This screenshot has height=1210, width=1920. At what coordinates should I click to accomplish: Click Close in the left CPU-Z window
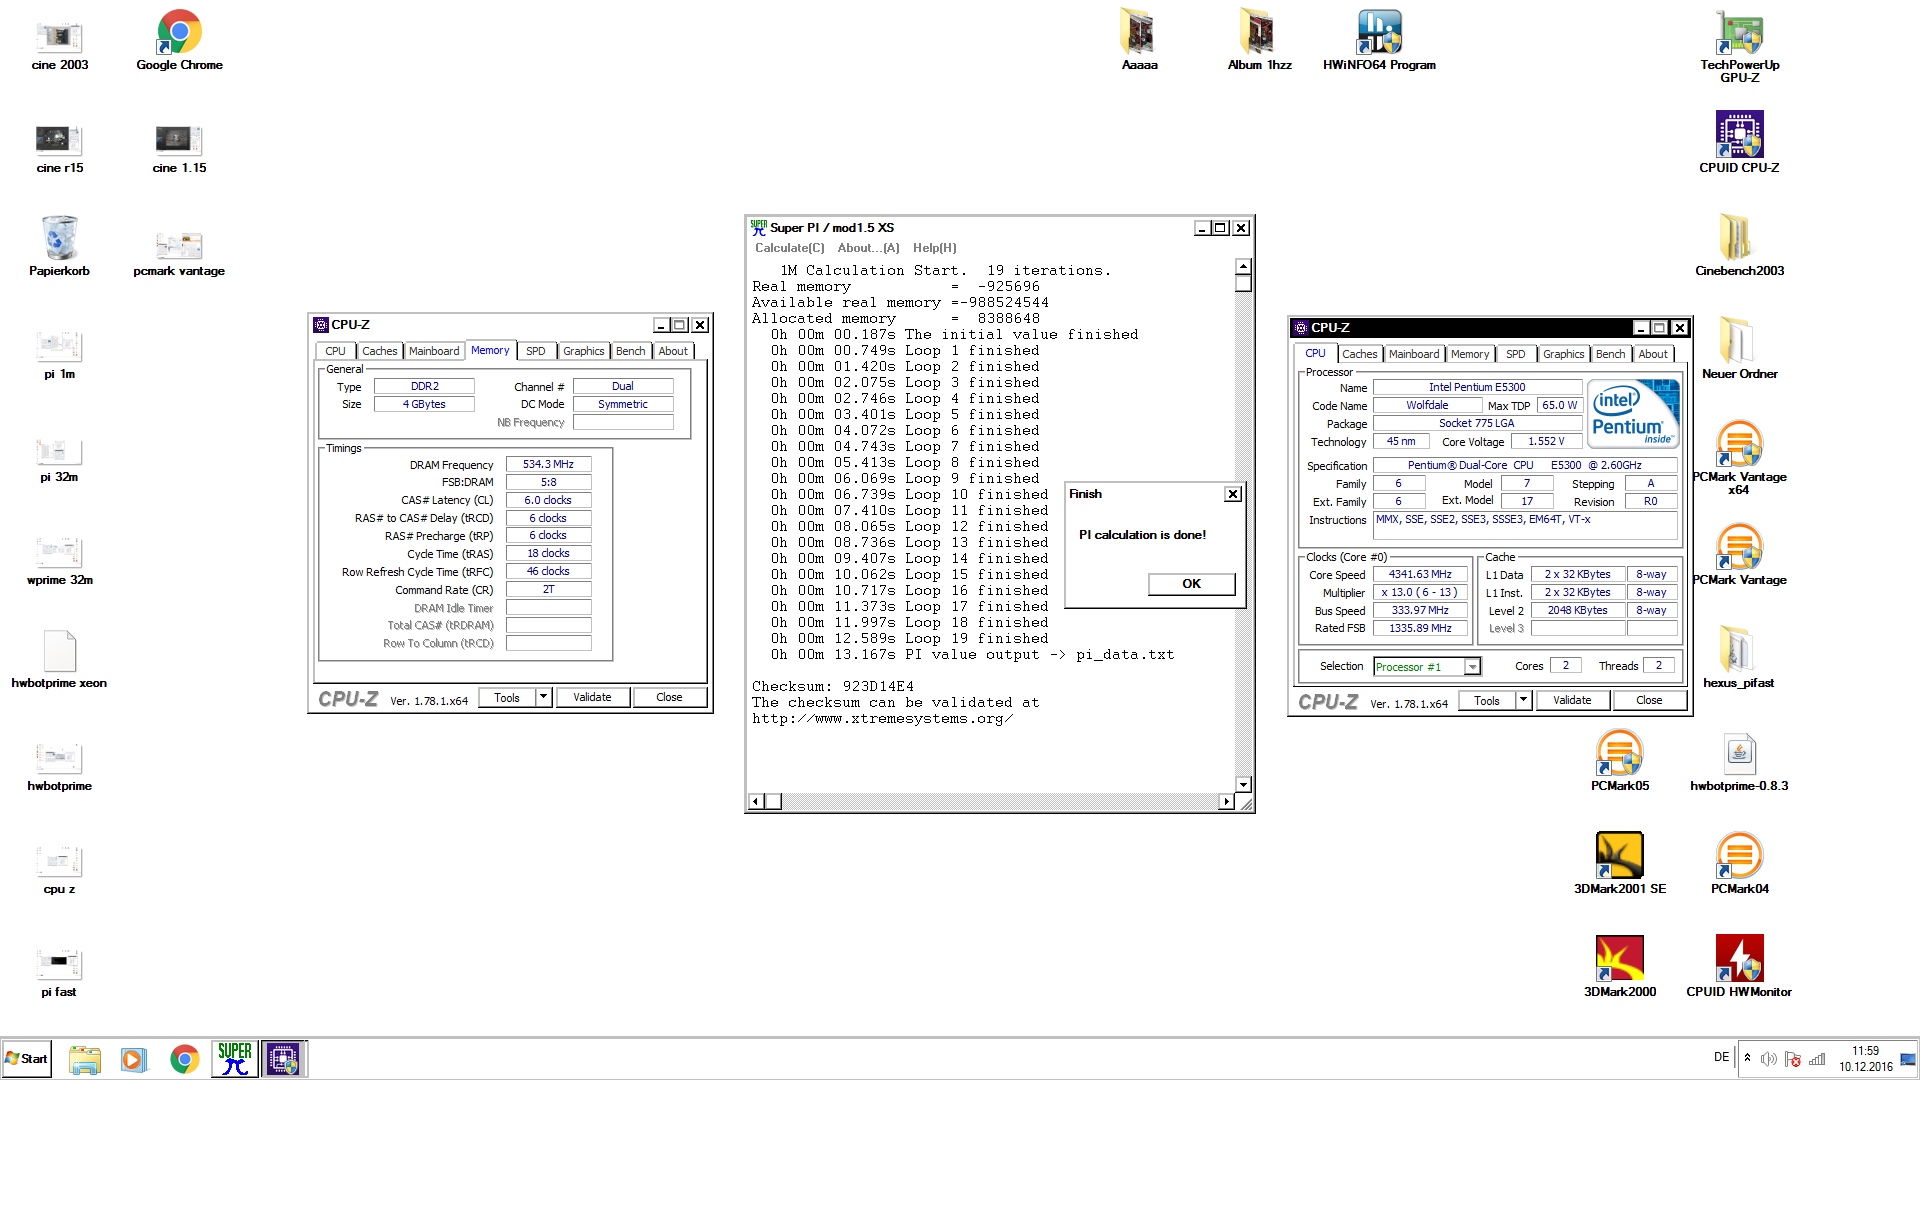tap(669, 697)
